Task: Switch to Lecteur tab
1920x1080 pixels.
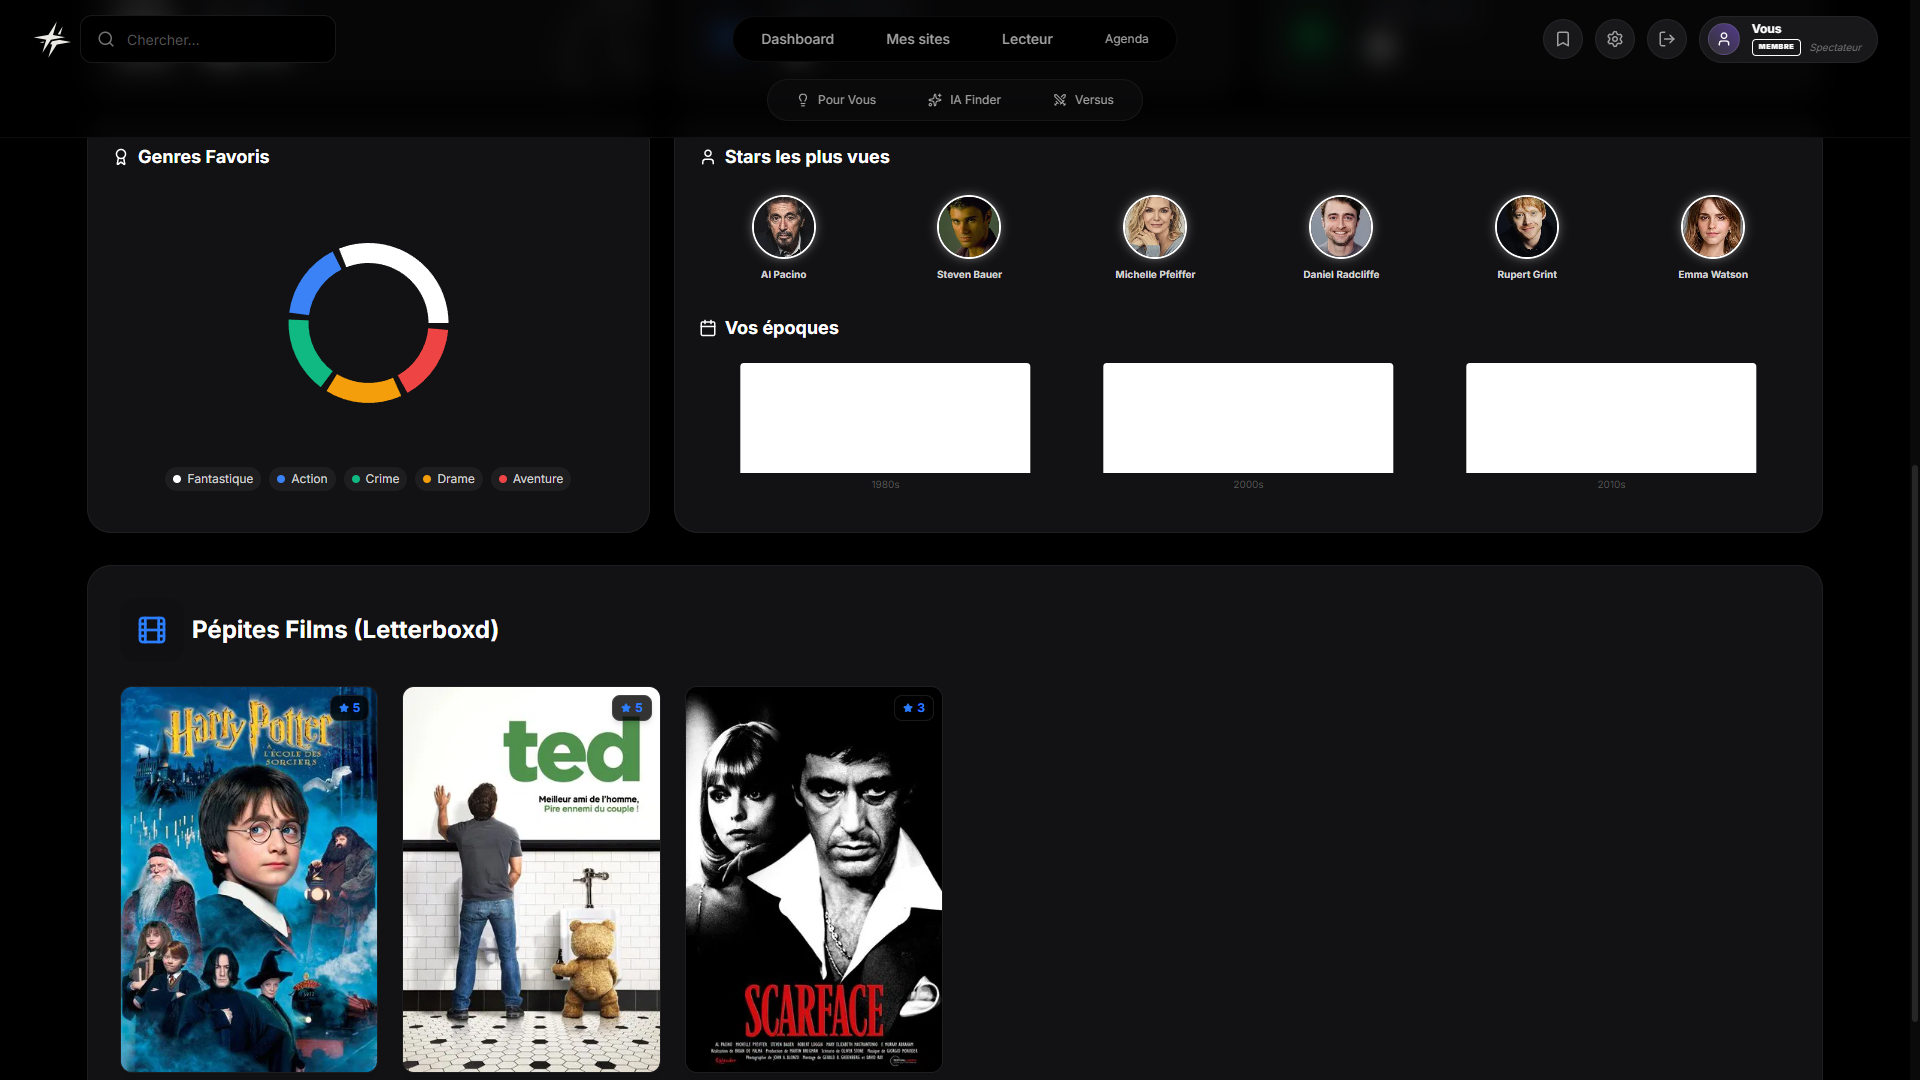Action: (1027, 39)
